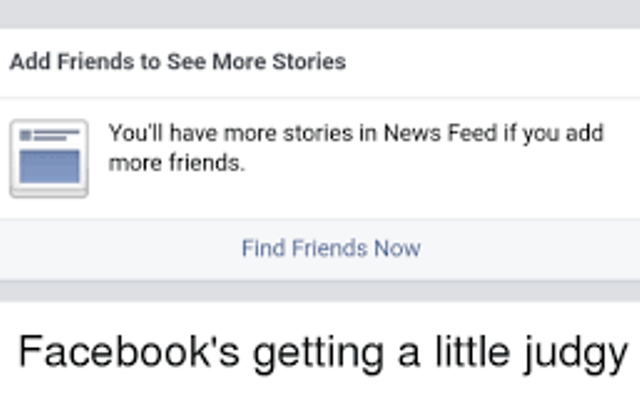Viewport: 640px width, 393px height.
Task: Click the 'more friends.' second description line
Action: (x=177, y=163)
